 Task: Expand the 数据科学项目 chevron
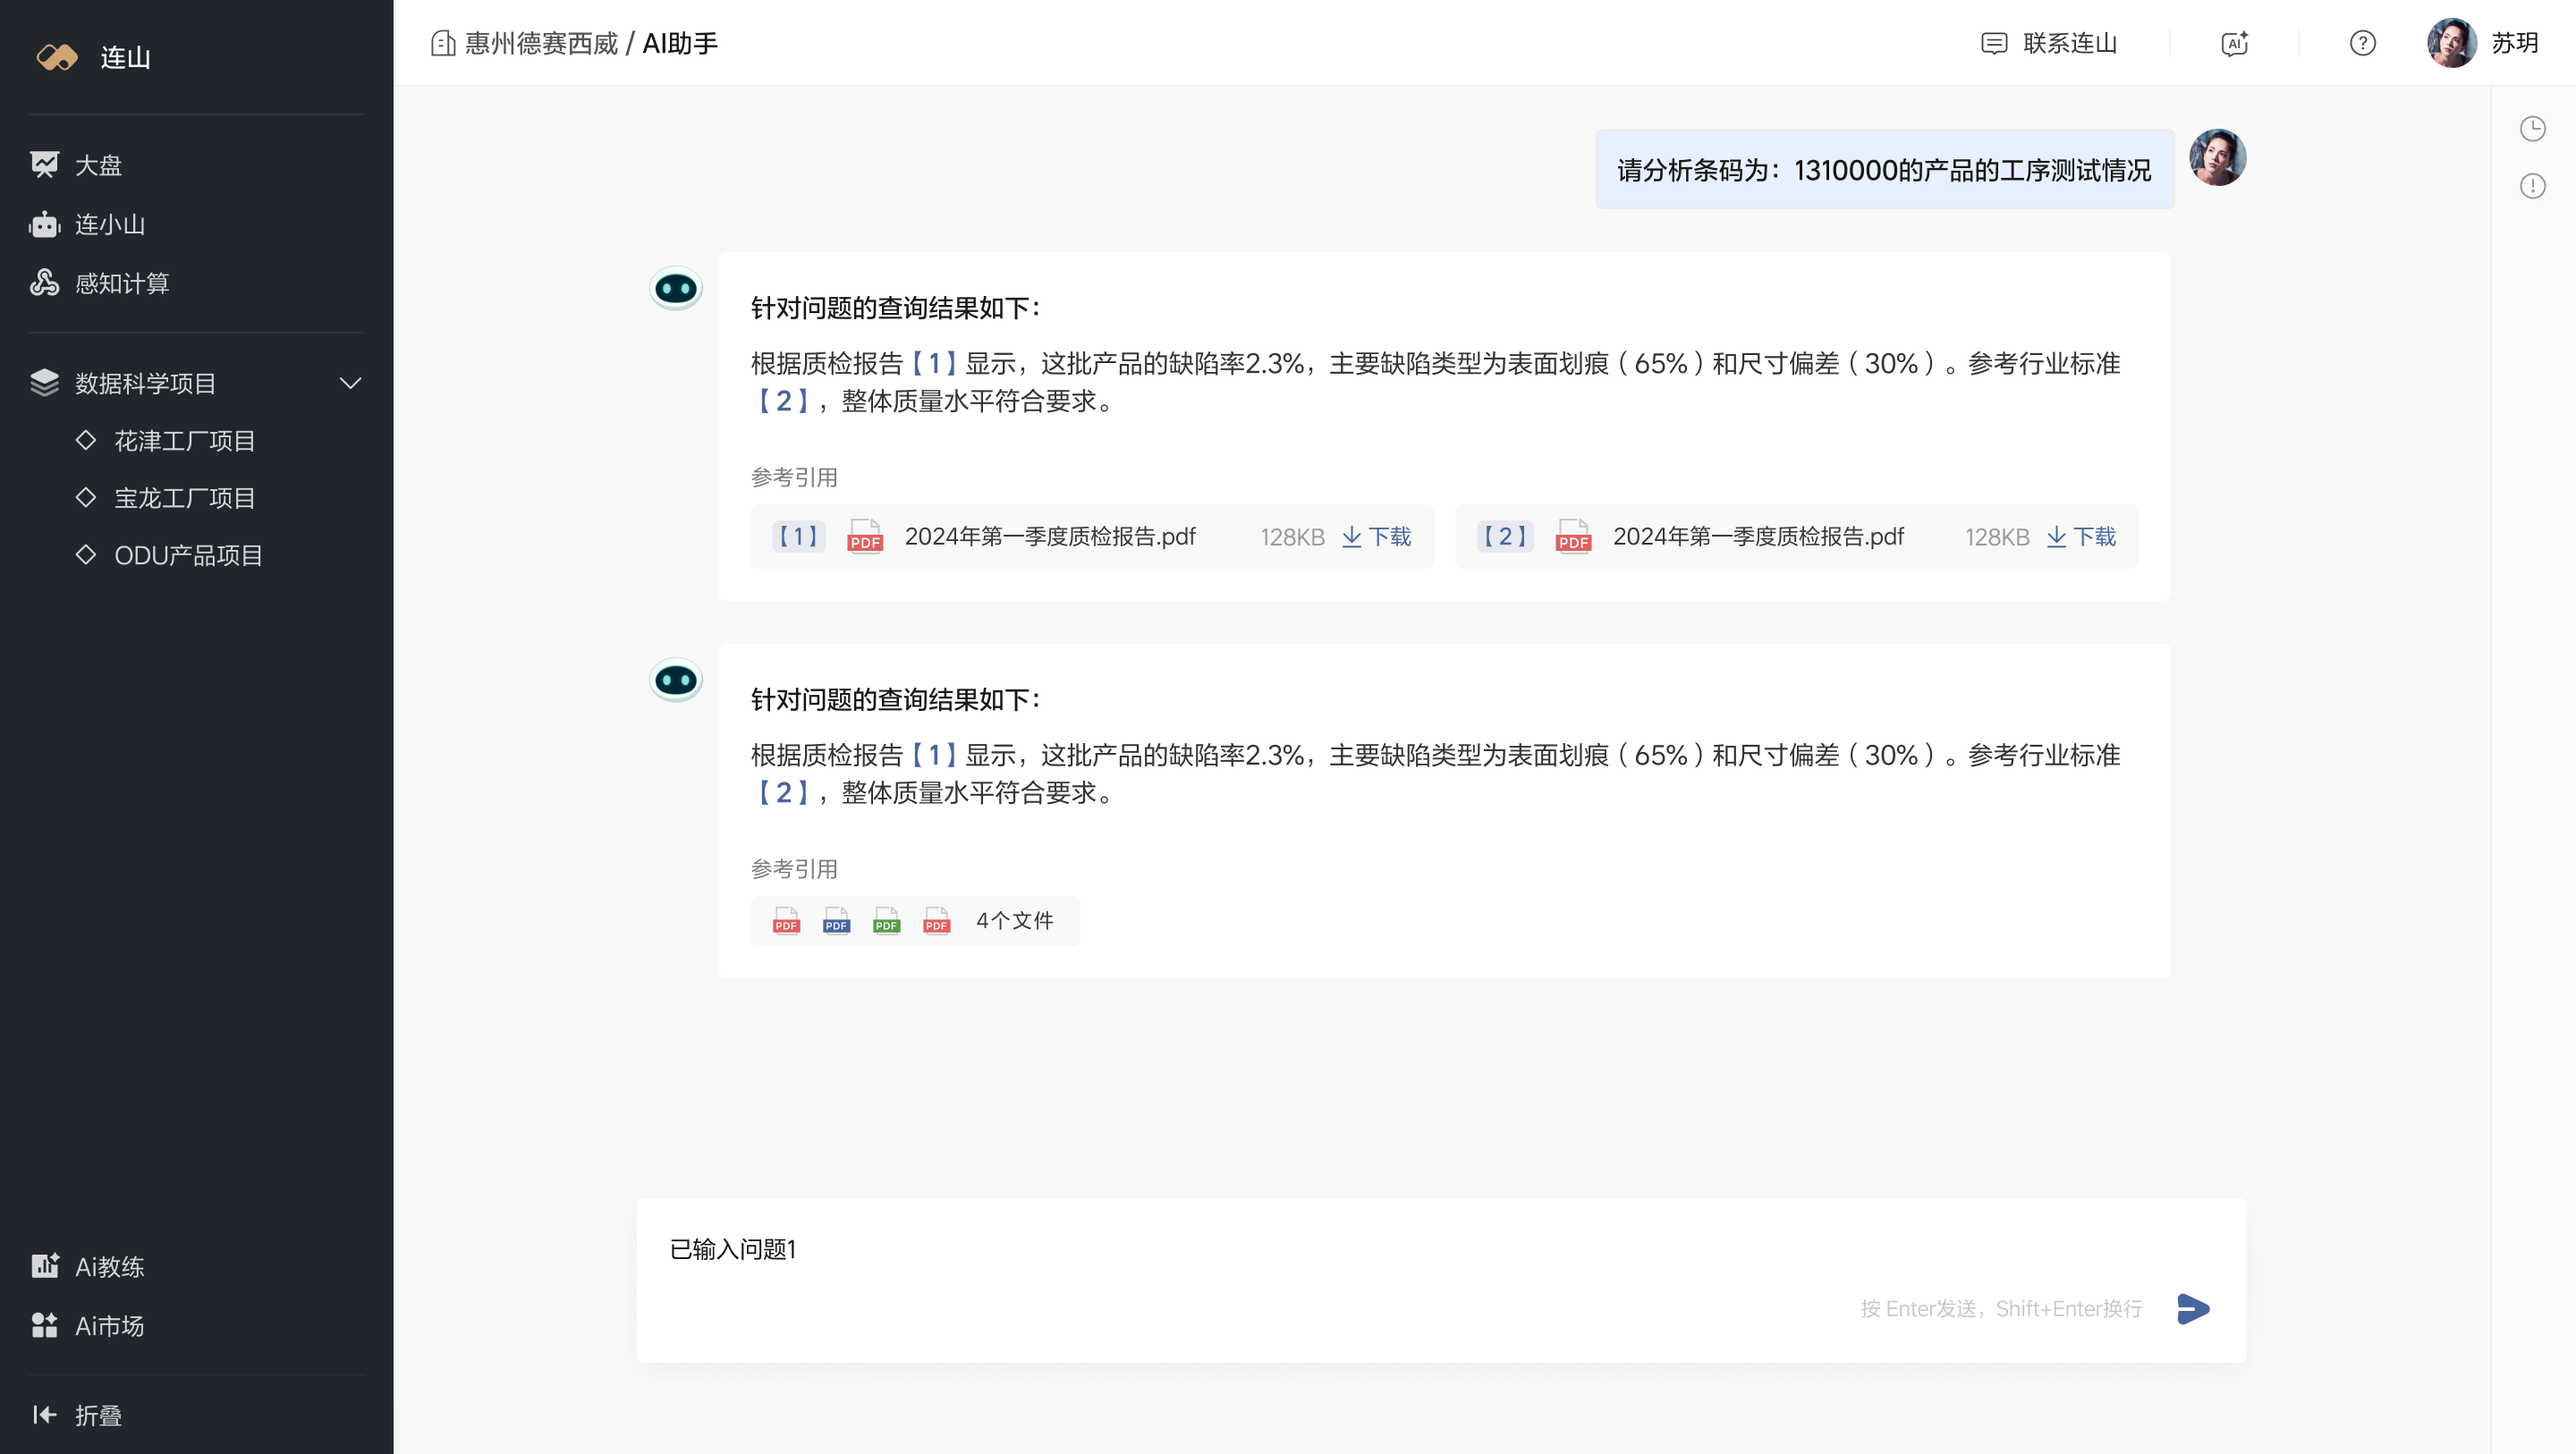pos(351,383)
